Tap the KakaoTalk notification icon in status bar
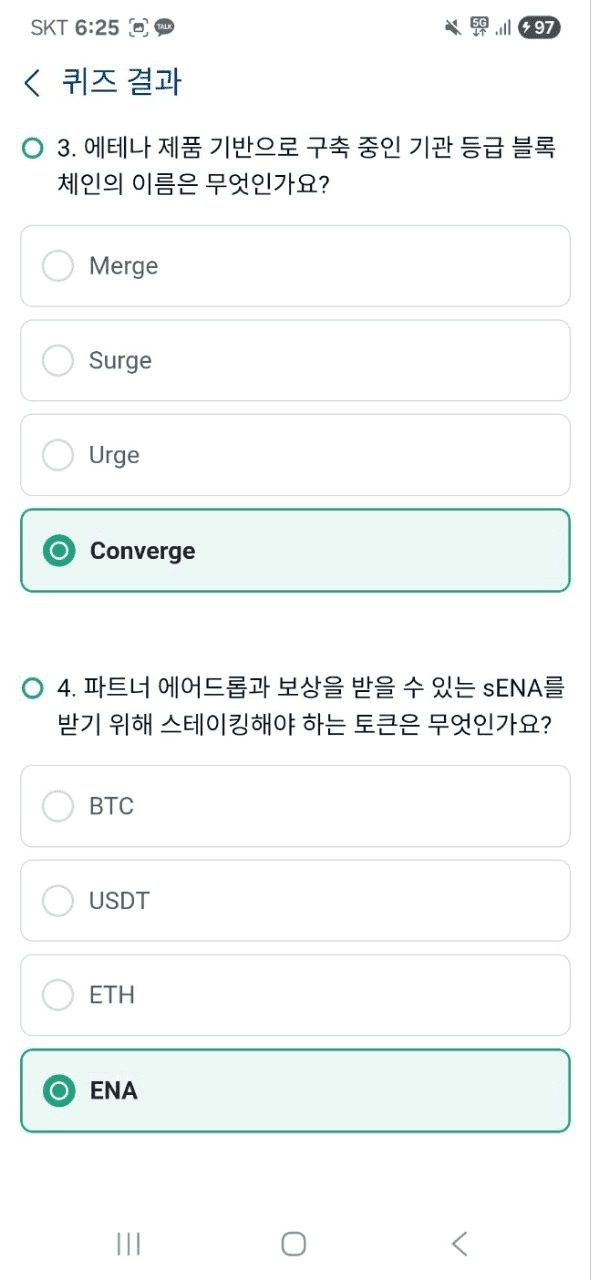 click(x=165, y=28)
